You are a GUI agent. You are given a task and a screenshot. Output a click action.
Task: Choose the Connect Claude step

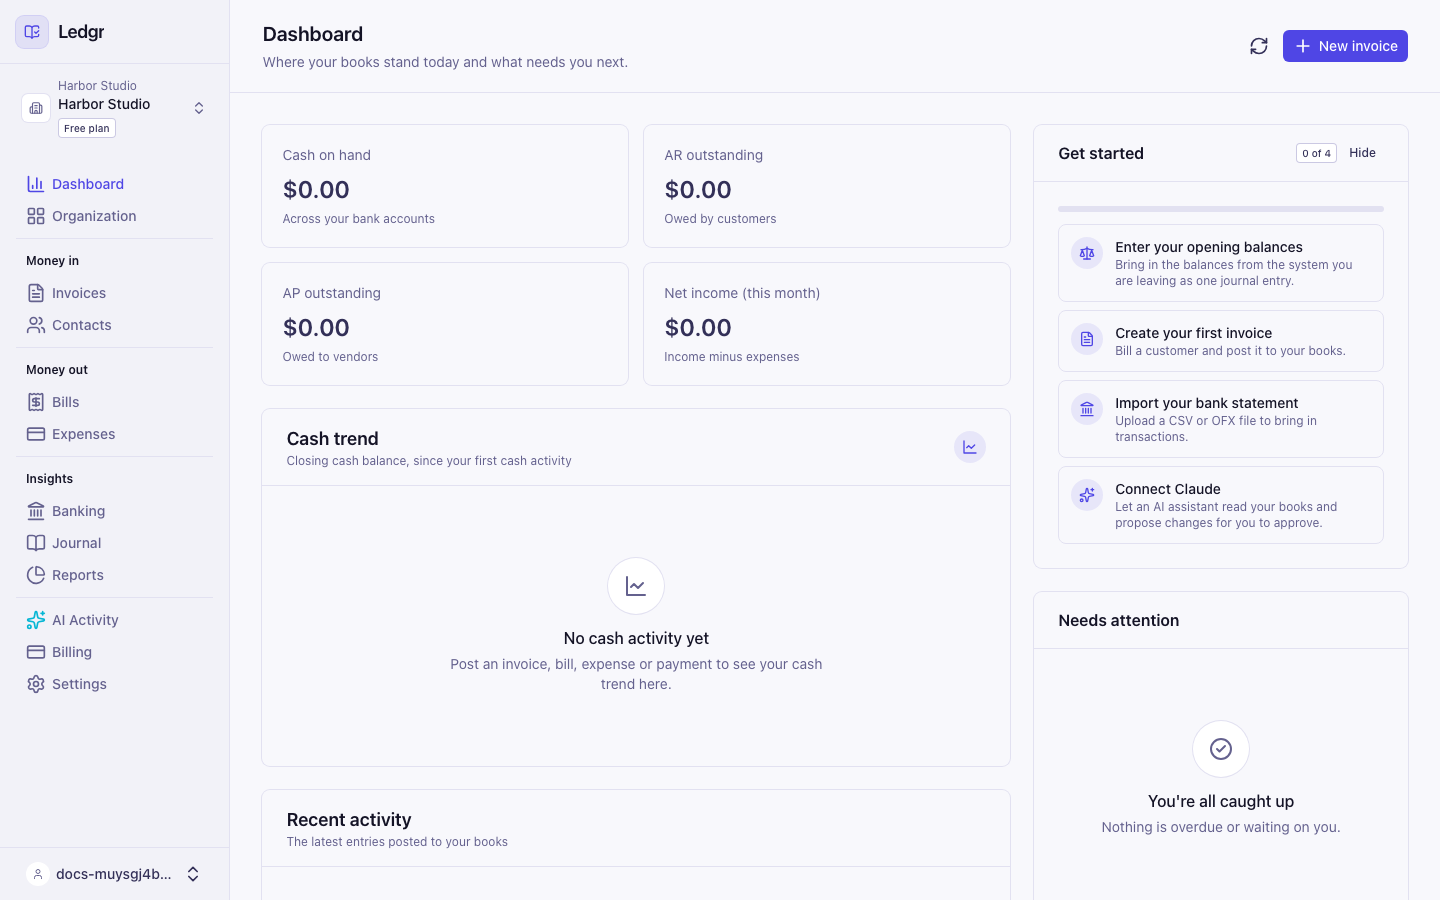tap(1221, 505)
